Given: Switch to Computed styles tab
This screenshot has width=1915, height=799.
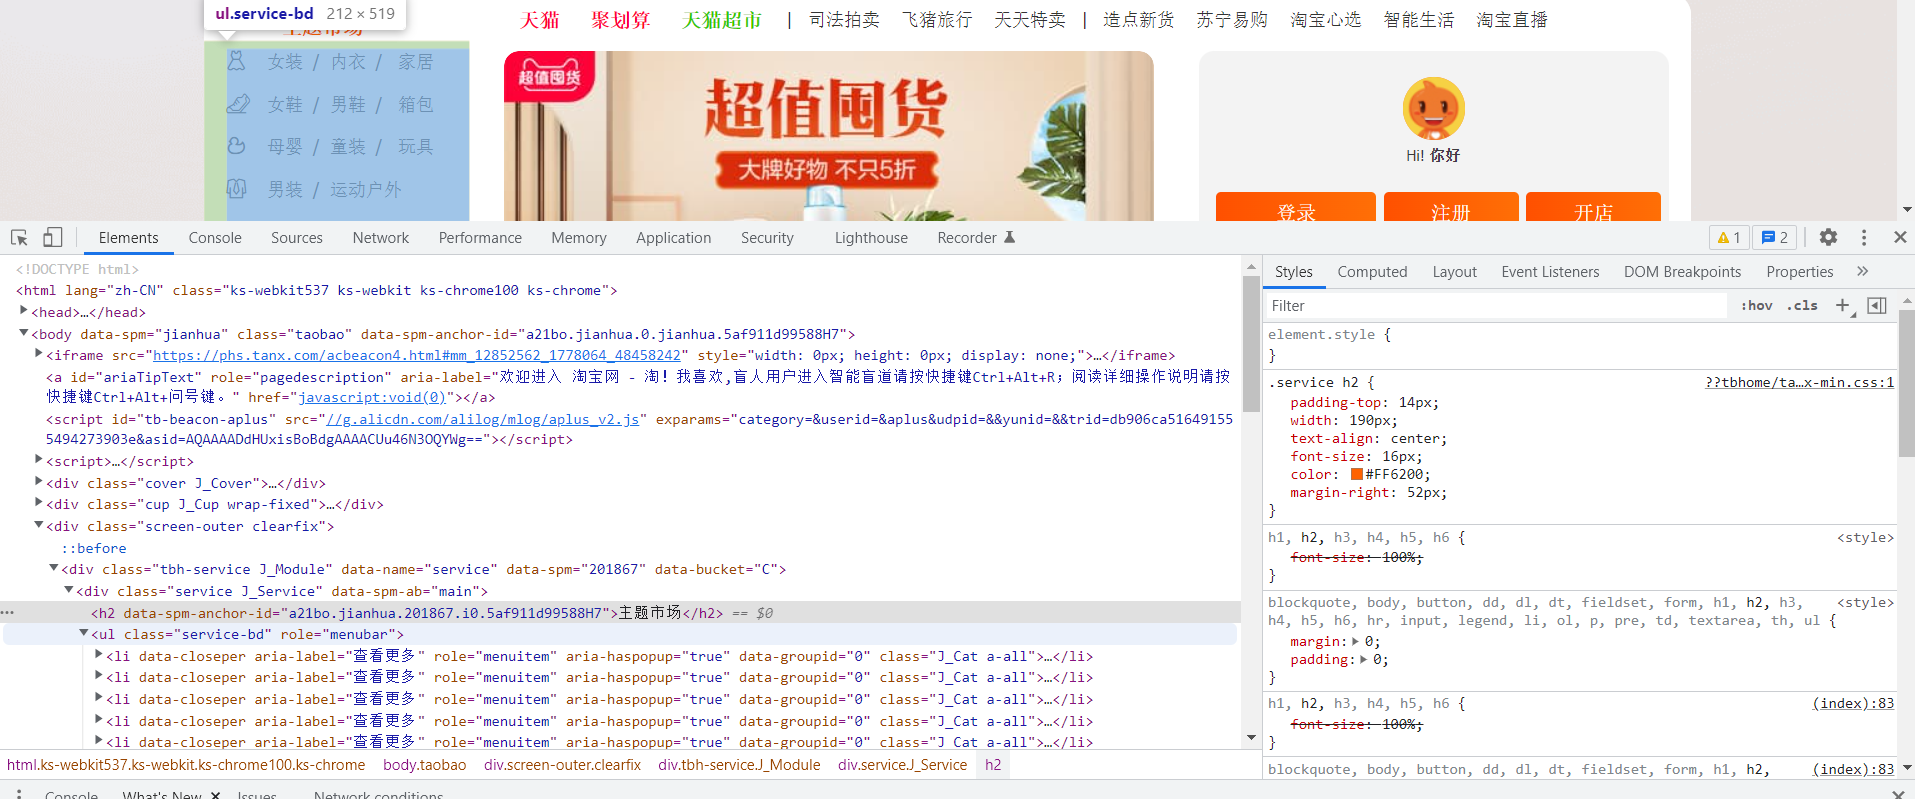Looking at the screenshot, I should pos(1372,271).
